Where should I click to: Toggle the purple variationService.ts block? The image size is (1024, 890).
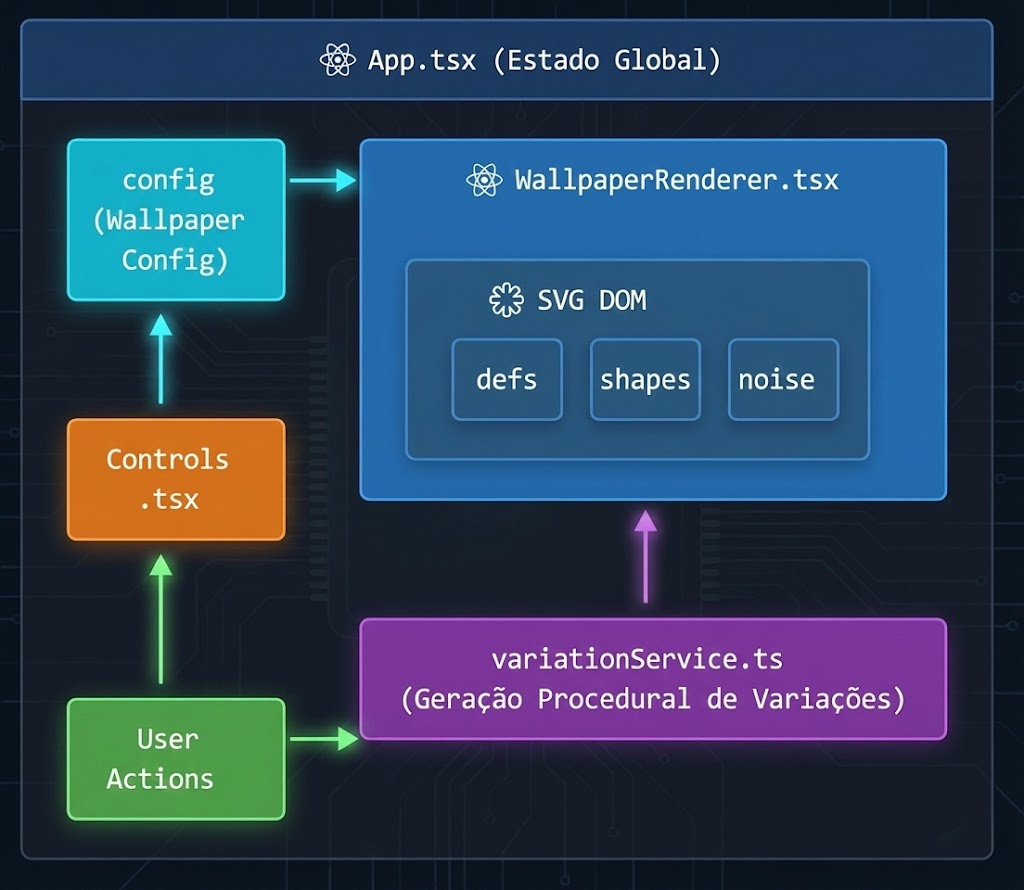654,679
